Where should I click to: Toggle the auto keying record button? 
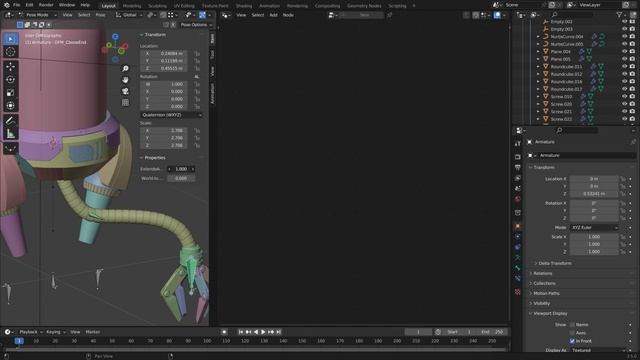[x=224, y=332]
